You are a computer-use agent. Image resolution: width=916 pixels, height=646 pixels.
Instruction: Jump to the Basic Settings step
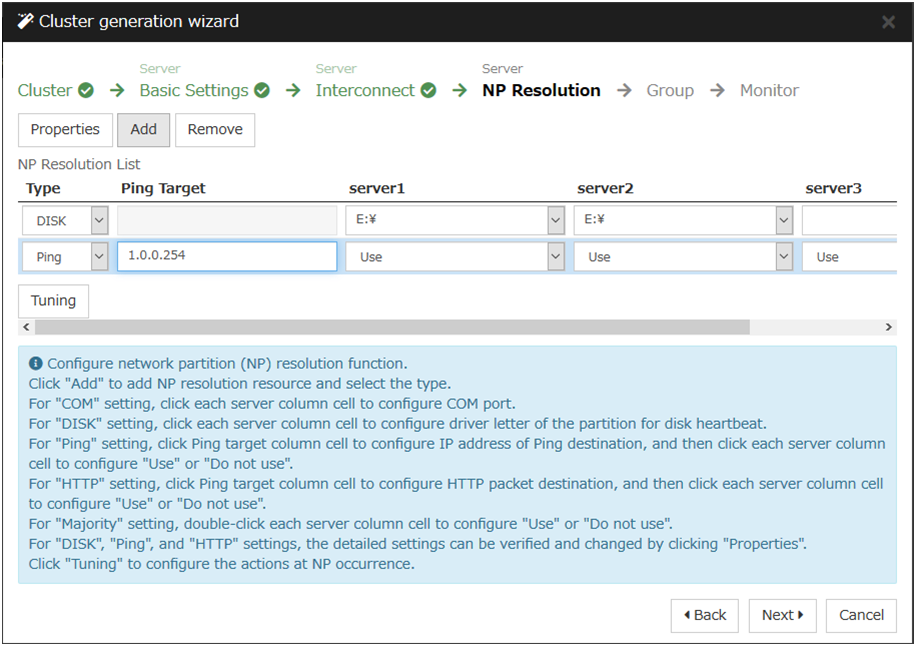tap(193, 90)
